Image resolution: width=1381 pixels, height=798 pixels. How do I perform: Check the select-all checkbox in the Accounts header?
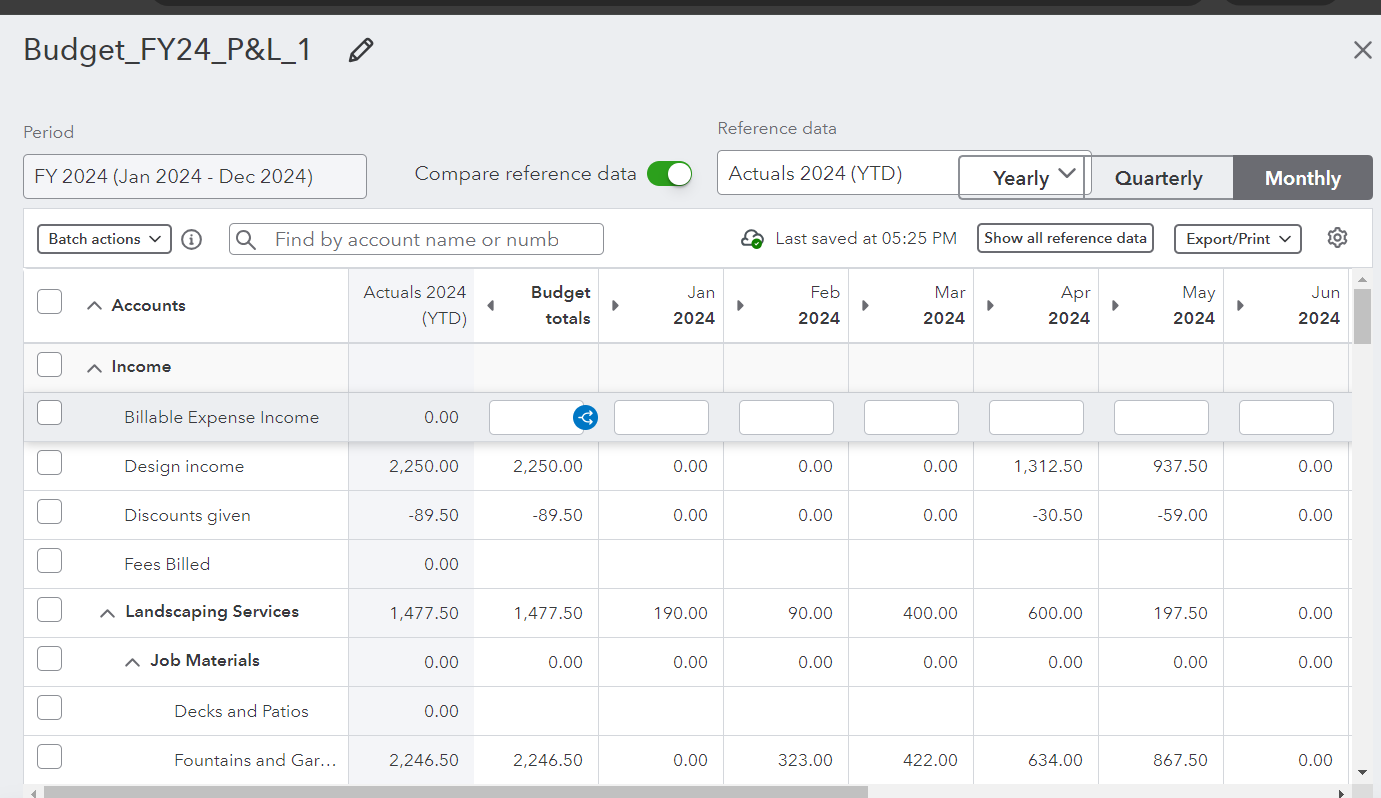(49, 301)
